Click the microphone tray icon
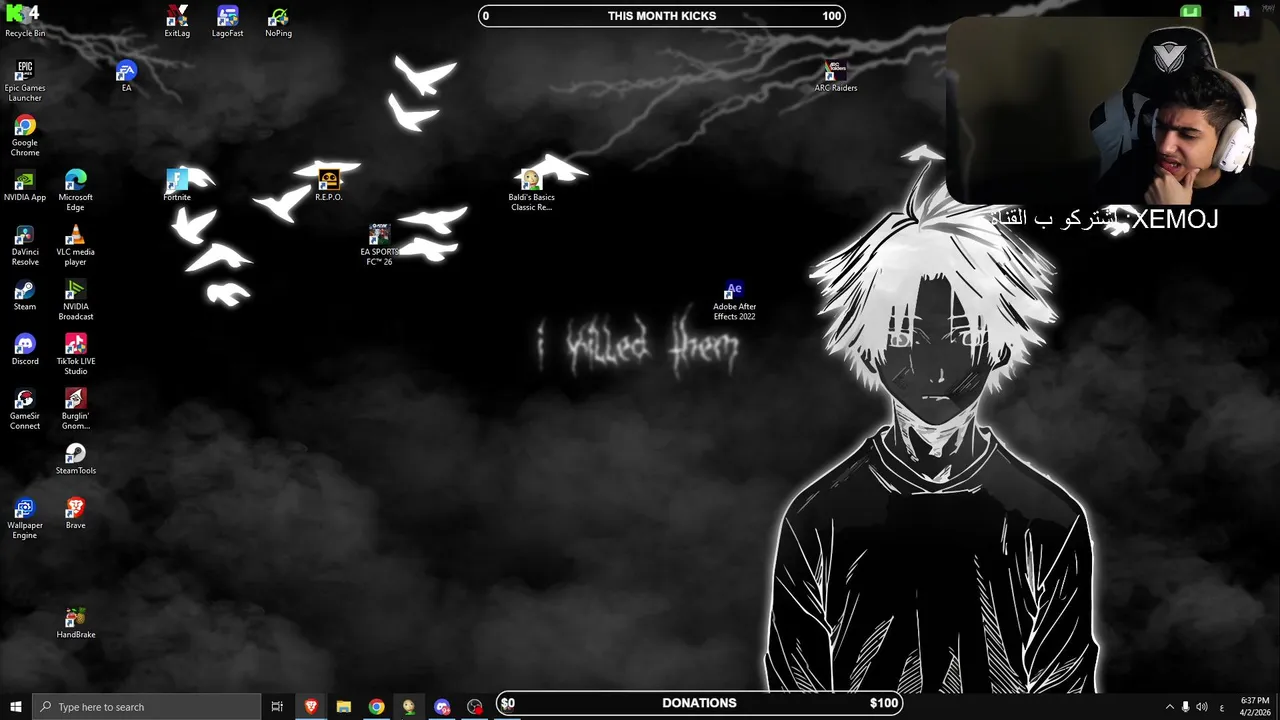The image size is (1280, 720). [1186, 707]
